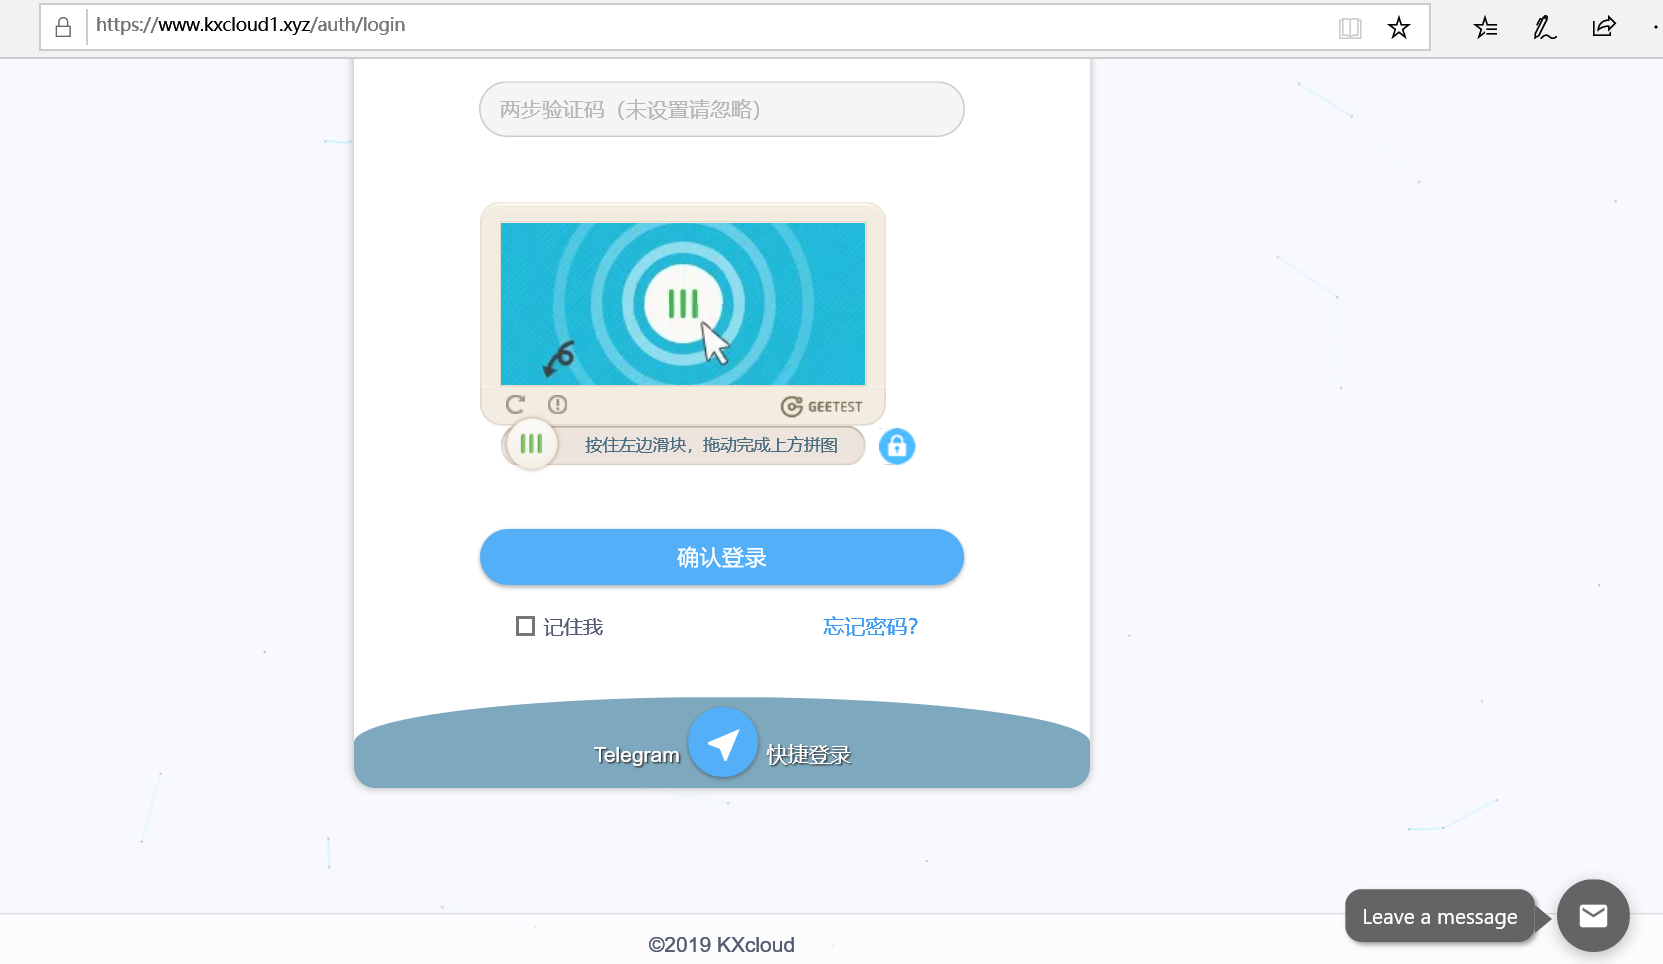This screenshot has width=1663, height=964.
Task: Select the Telegram paper-plane icon
Action: coord(722,742)
